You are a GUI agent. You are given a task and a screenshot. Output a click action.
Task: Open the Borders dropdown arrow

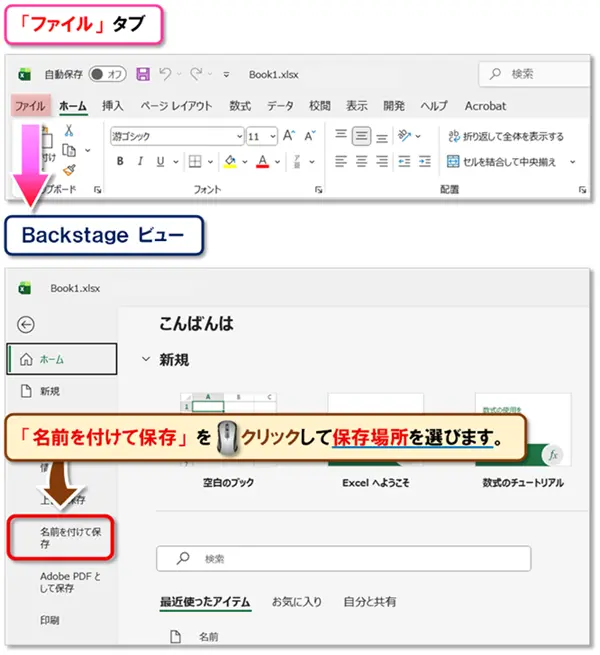coord(211,162)
